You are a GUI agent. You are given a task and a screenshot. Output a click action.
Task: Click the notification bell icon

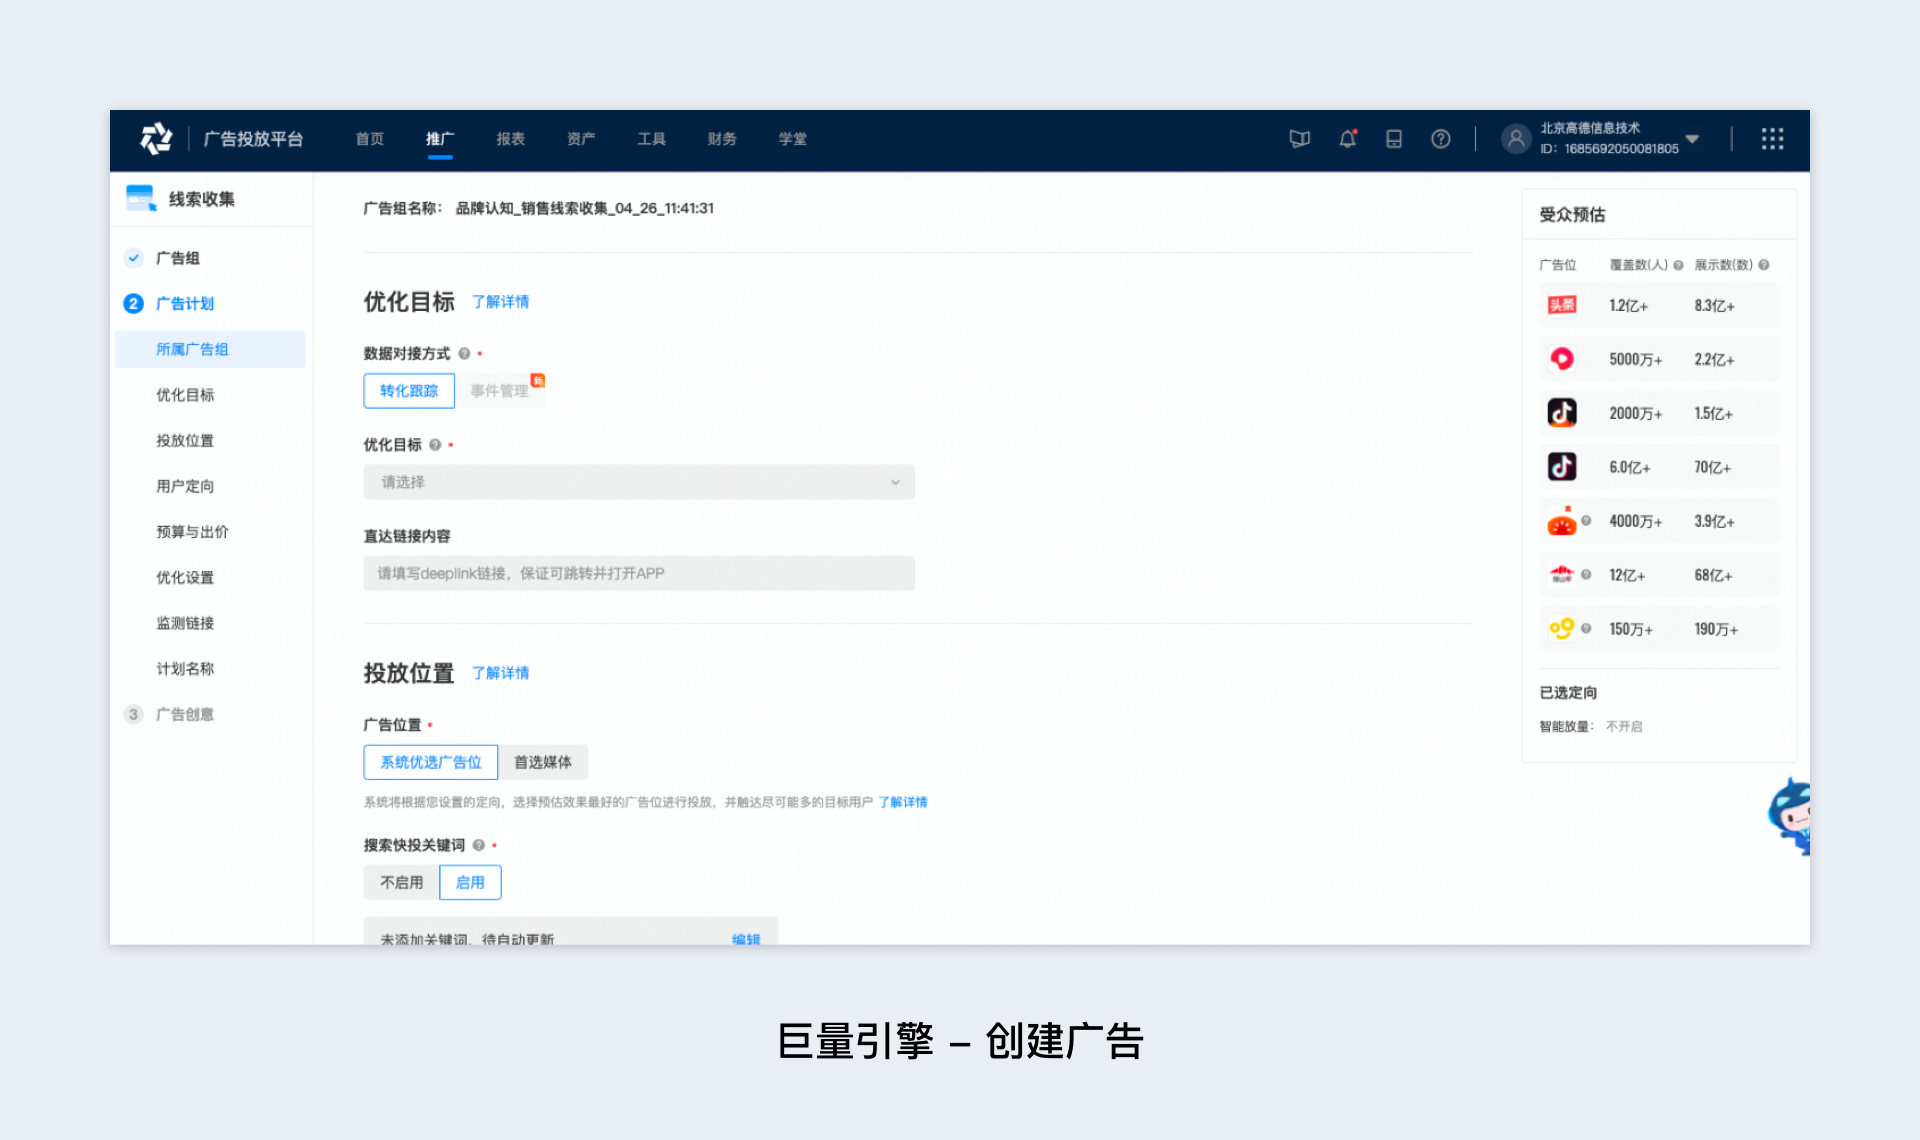click(x=1347, y=139)
